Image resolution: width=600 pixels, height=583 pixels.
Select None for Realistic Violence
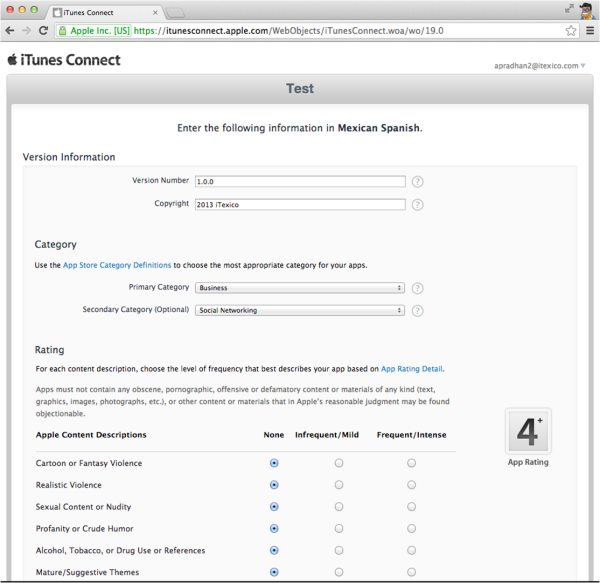tap(274, 485)
